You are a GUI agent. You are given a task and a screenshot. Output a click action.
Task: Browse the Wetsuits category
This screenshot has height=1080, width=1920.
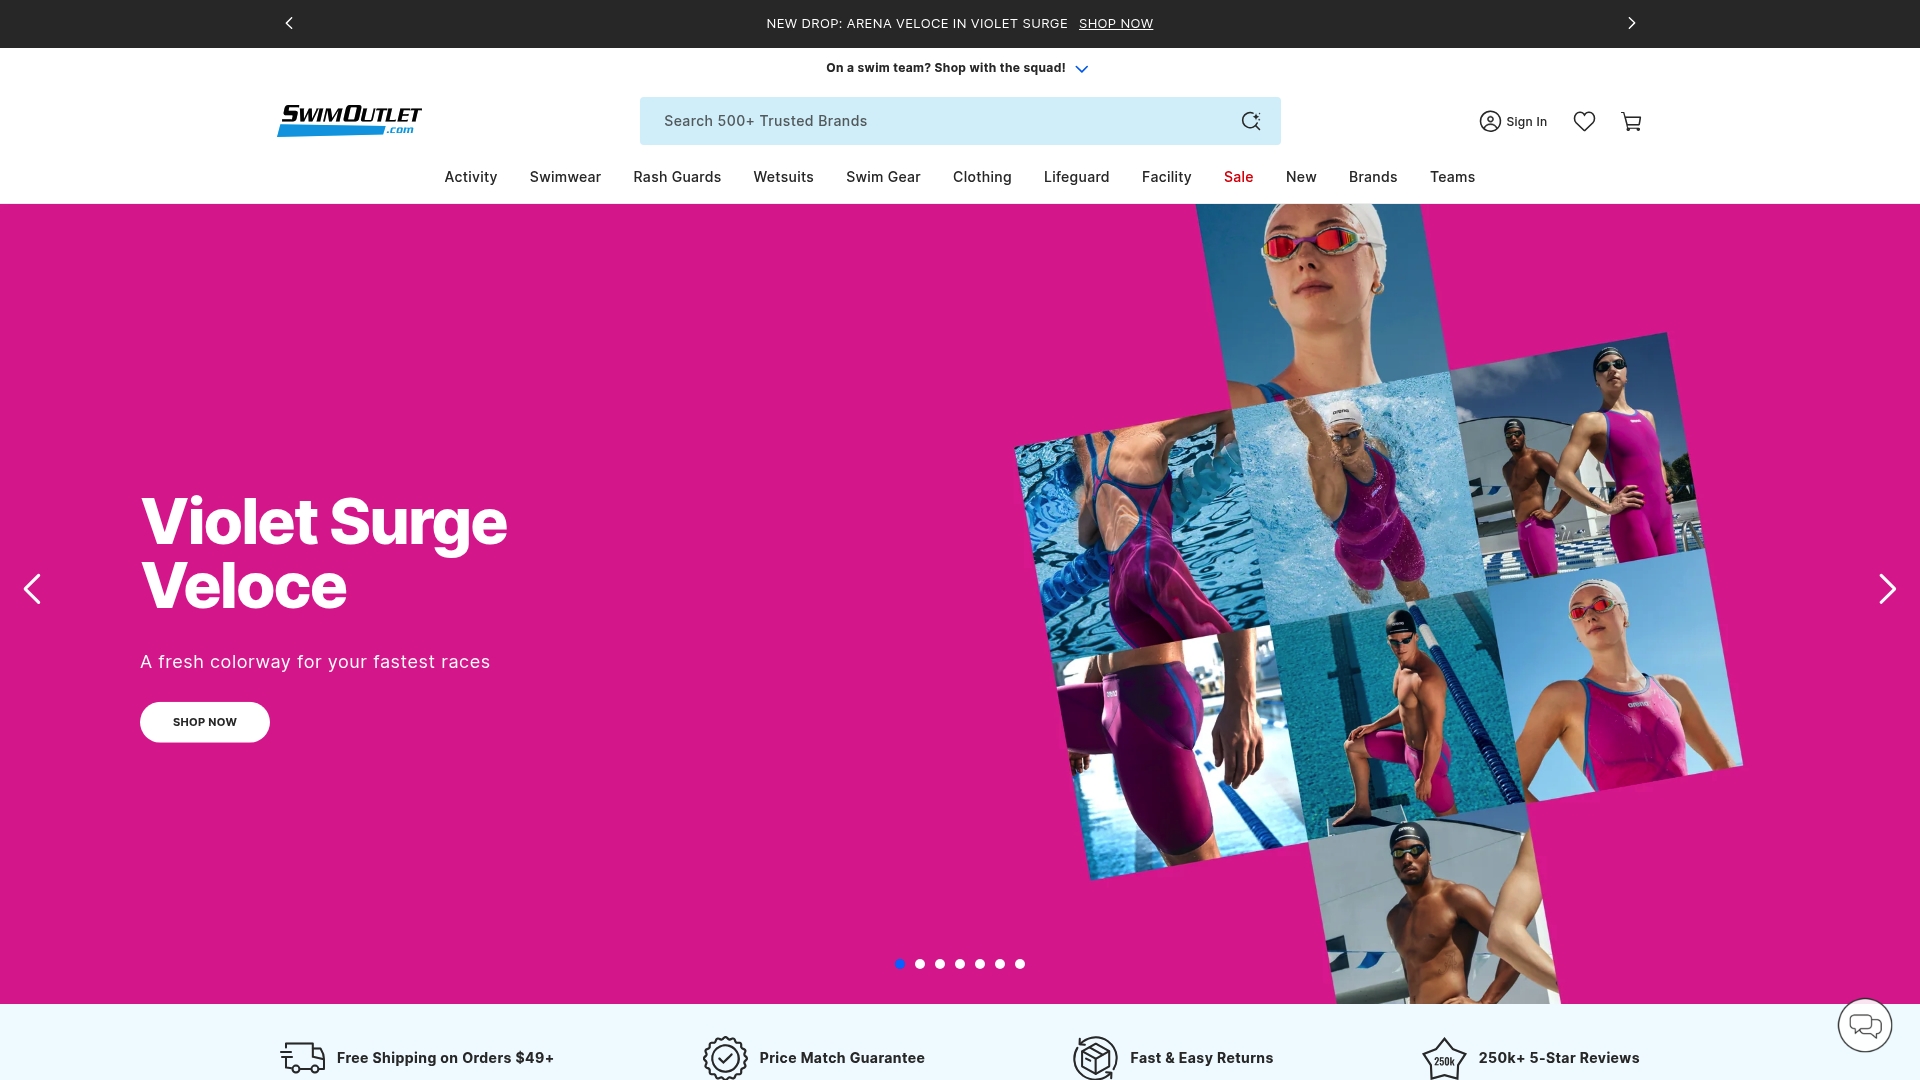coord(783,177)
